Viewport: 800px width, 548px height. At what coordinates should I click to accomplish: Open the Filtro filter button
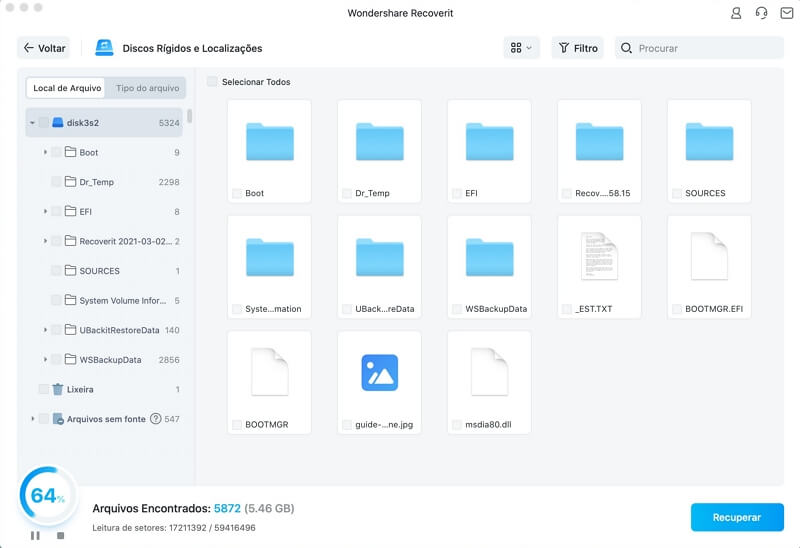(x=578, y=48)
